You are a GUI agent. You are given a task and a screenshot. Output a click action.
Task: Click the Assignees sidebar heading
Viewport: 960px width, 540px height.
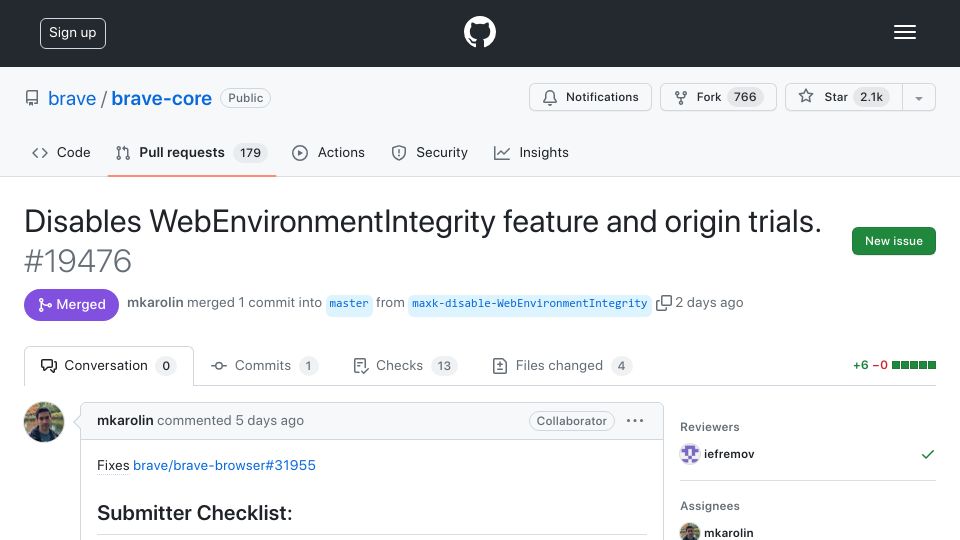pos(710,506)
